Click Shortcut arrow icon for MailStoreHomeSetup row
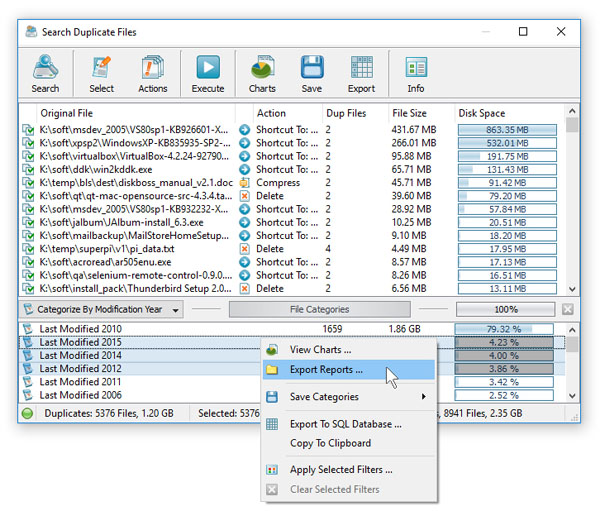Screen dimensions: 600x511 pyautogui.click(x=245, y=236)
